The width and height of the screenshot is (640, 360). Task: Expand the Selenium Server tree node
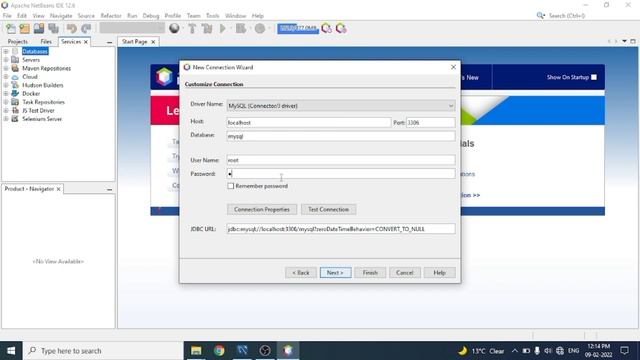6,119
